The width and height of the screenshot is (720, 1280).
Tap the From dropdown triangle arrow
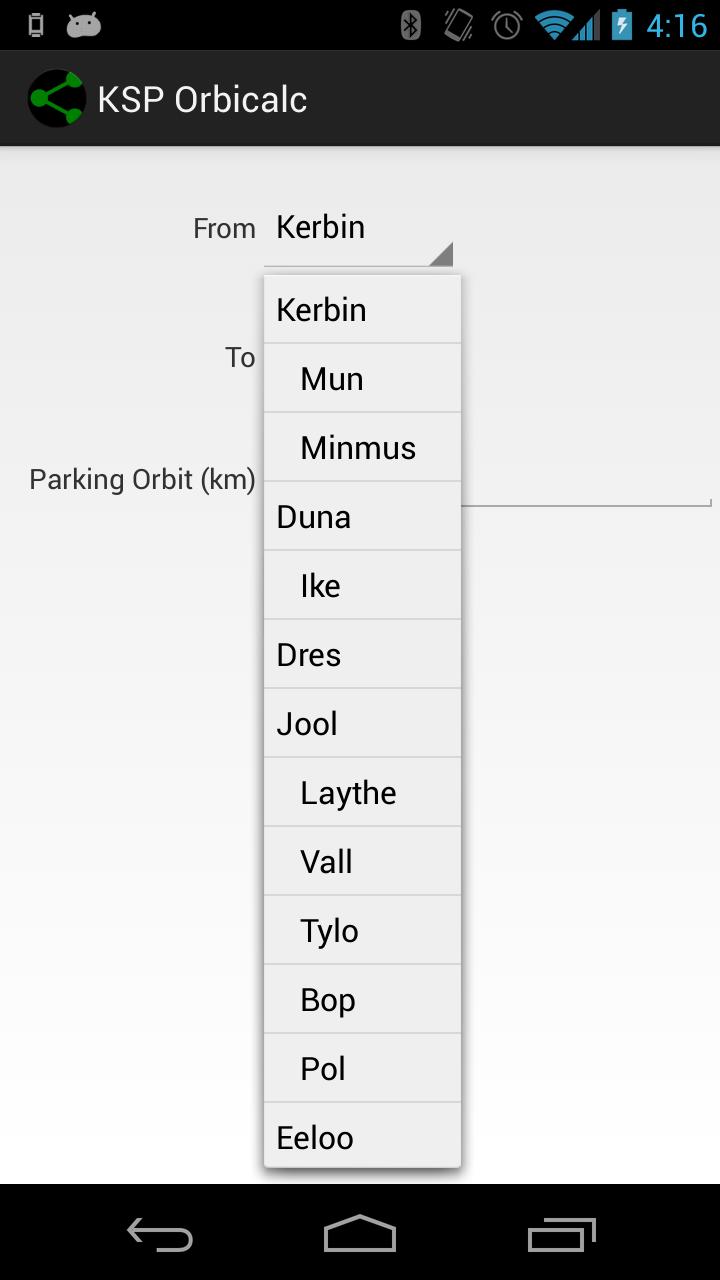coord(441,254)
